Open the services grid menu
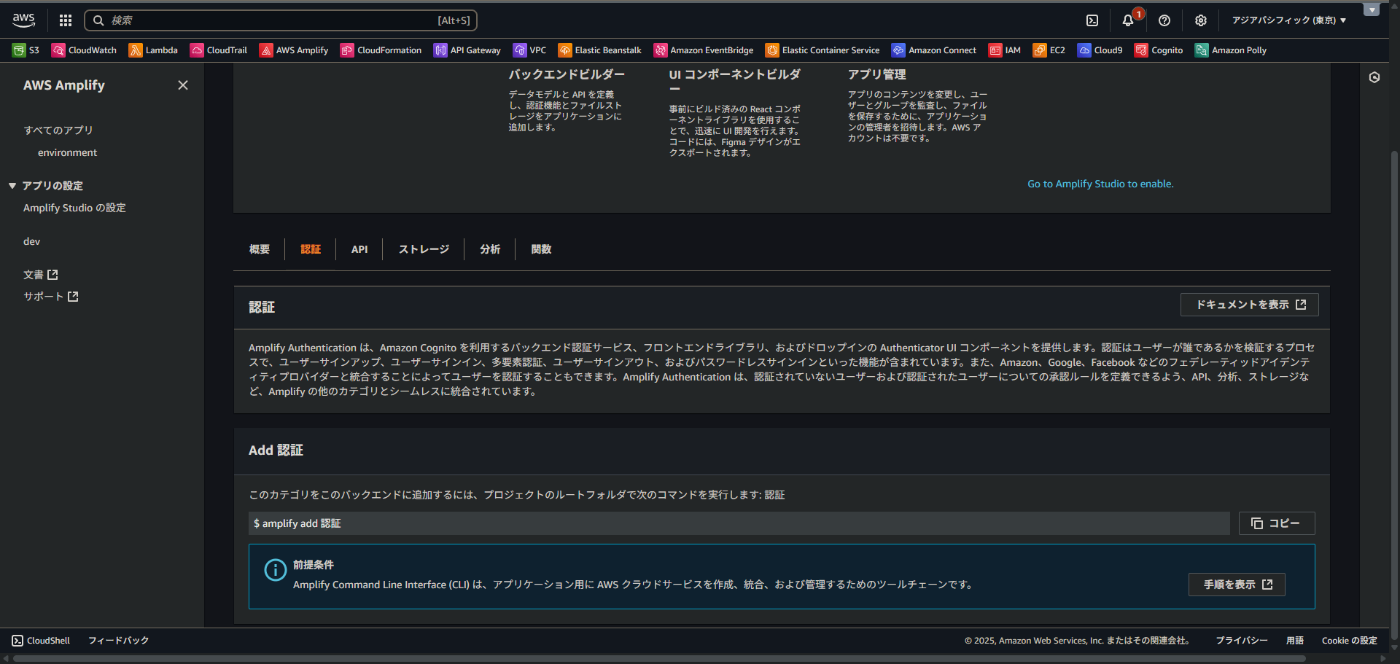Image resolution: width=1400 pixels, height=664 pixels. coord(66,20)
